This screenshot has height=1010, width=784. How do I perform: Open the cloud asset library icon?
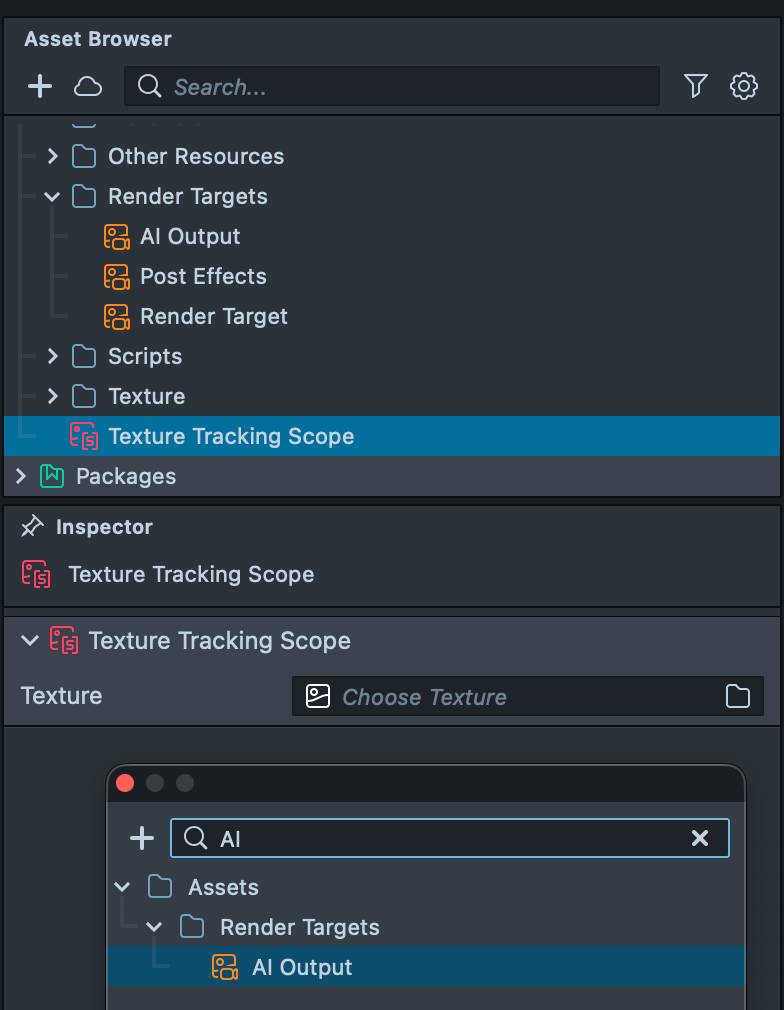[x=88, y=87]
